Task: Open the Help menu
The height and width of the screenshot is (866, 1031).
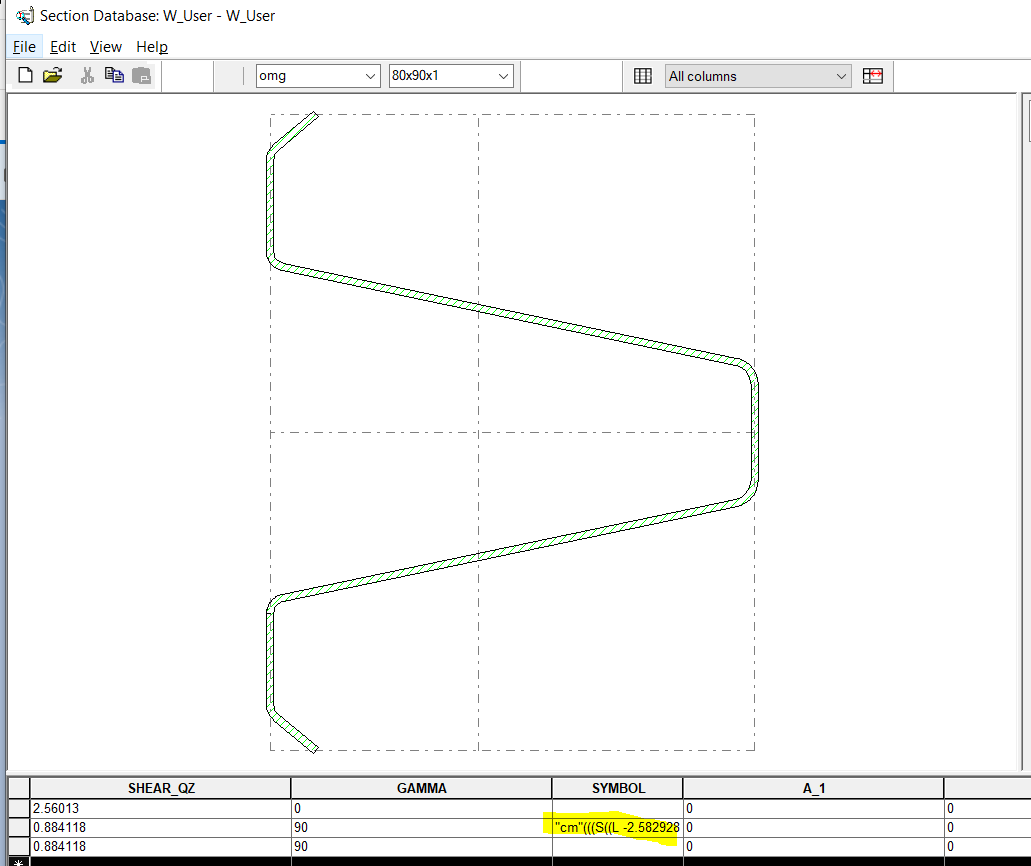Action: (152, 47)
